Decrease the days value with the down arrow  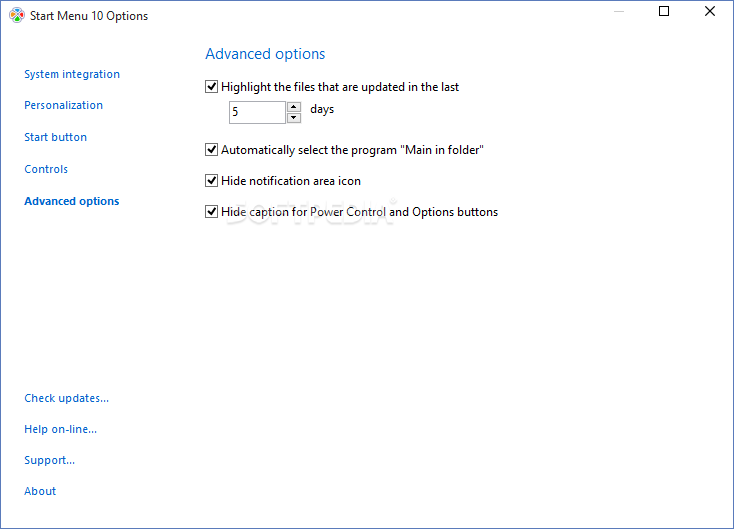(x=294, y=118)
